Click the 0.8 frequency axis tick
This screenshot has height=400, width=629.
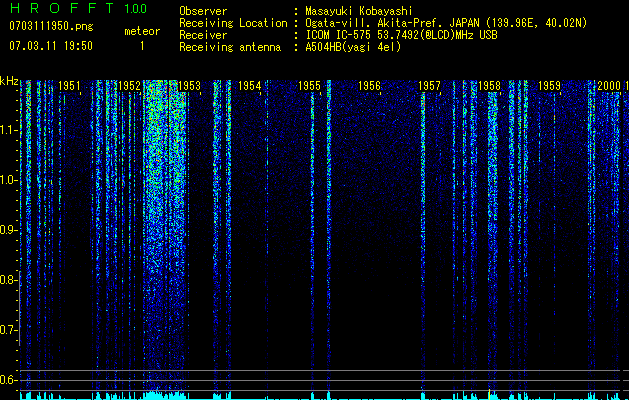point(8,280)
